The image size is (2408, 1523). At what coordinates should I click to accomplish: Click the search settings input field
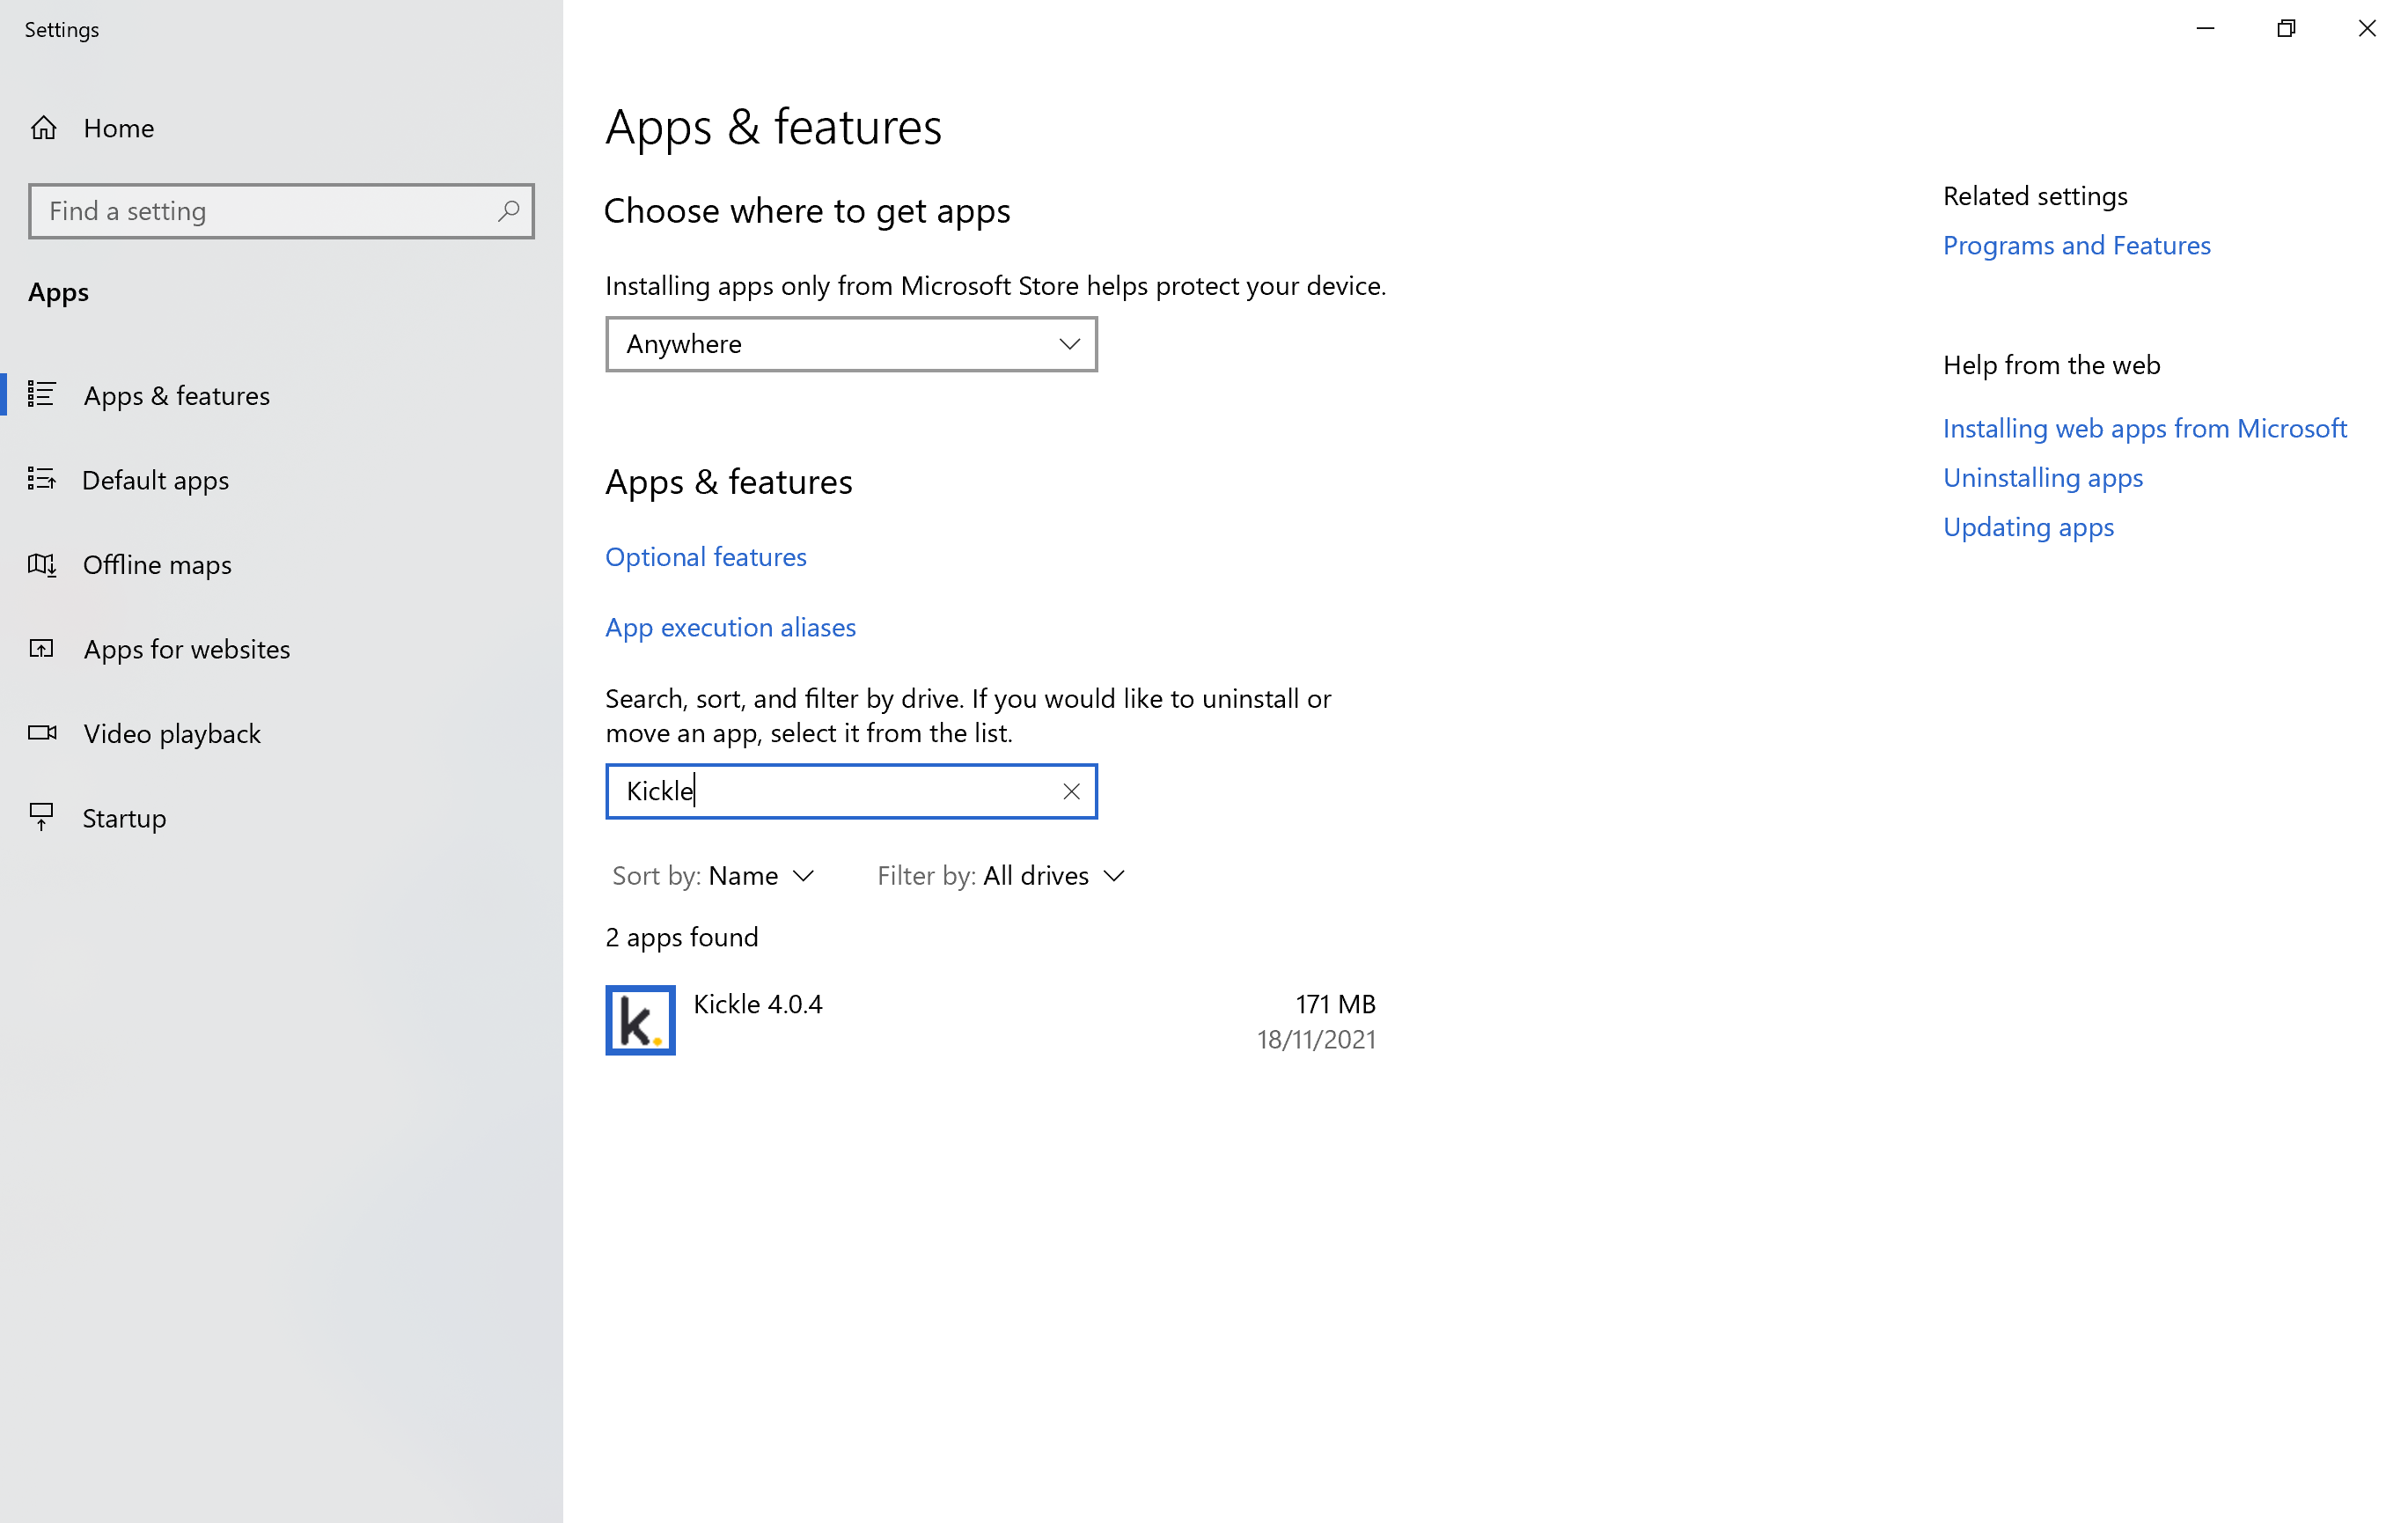click(x=281, y=210)
